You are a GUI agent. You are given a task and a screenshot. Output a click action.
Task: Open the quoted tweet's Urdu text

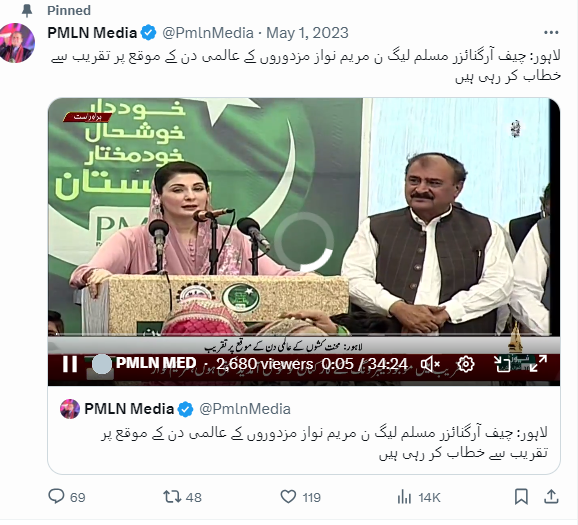tap(324, 444)
